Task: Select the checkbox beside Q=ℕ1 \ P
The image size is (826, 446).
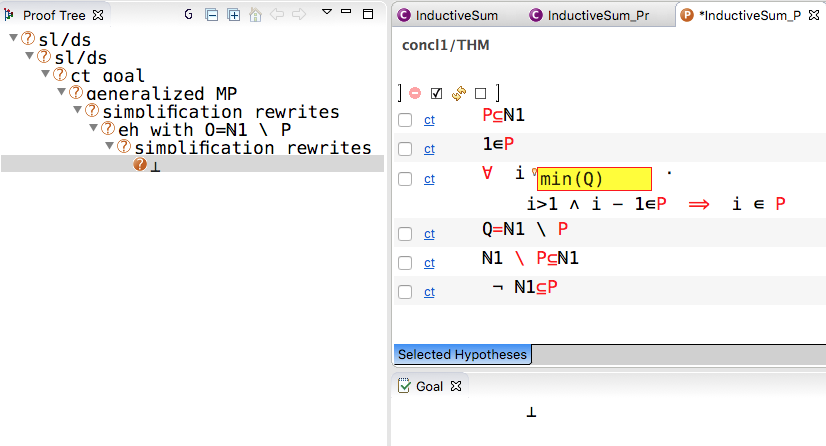Action: click(405, 234)
